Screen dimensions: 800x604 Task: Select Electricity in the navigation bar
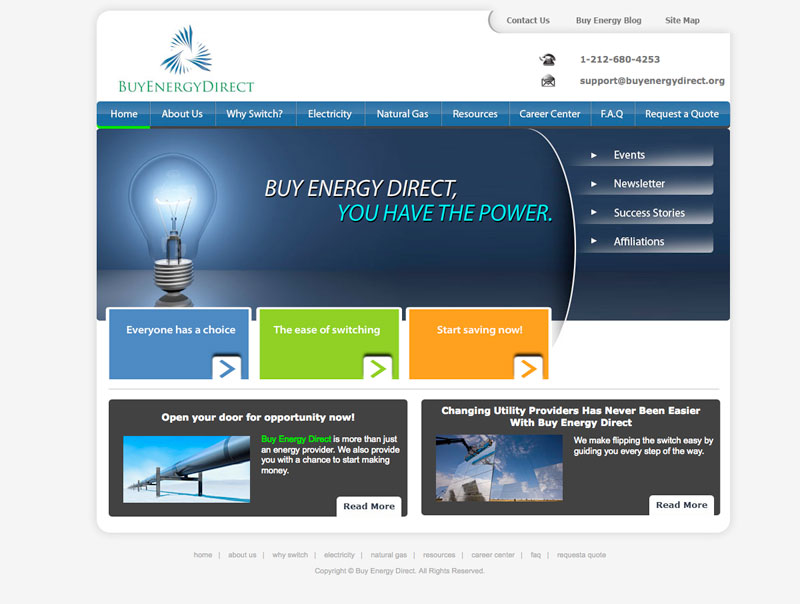coord(330,114)
